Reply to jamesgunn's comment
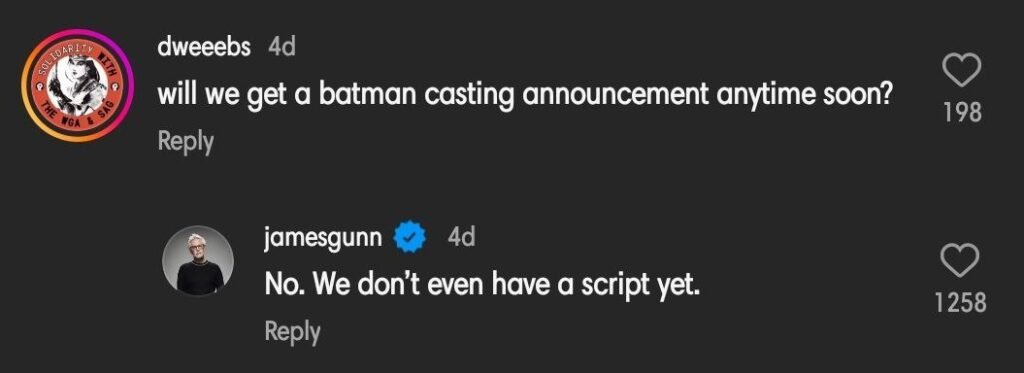1024x373 pixels. click(292, 332)
